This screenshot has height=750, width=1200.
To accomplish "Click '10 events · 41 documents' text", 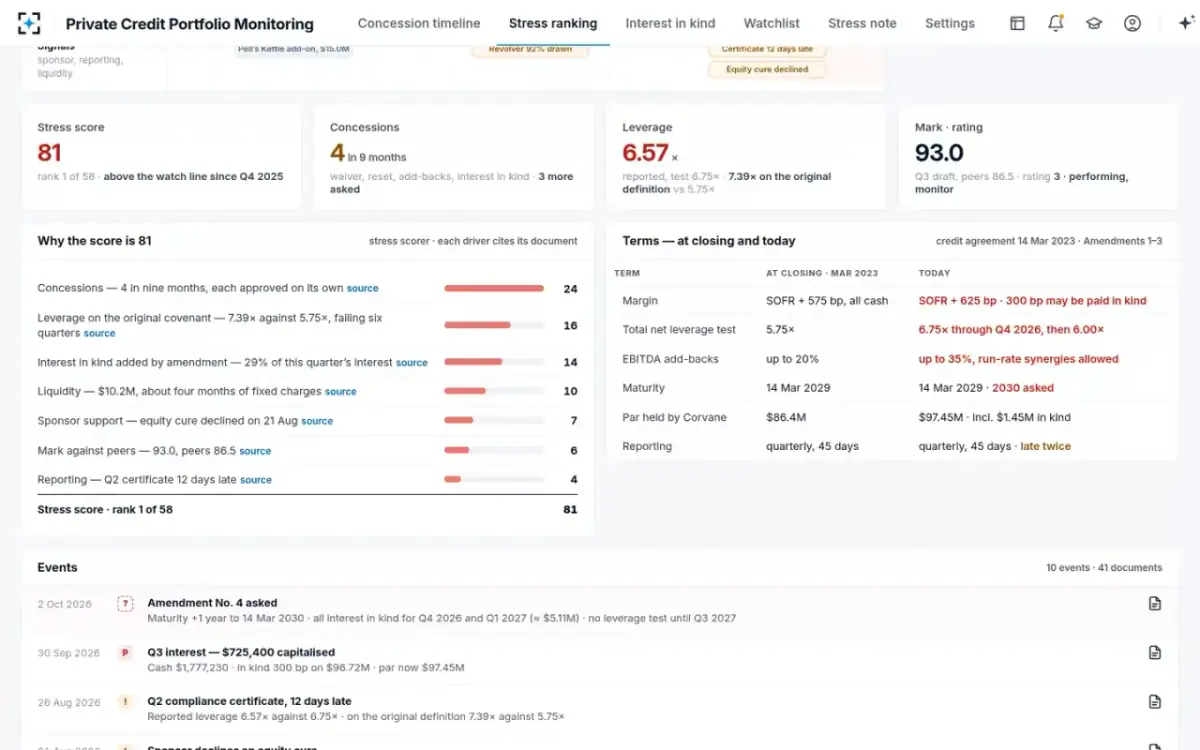I will [x=1104, y=568].
